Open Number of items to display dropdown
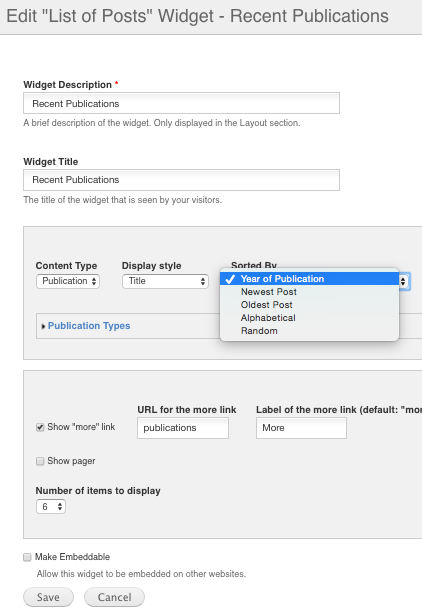This screenshot has width=422, height=614. click(x=50, y=506)
